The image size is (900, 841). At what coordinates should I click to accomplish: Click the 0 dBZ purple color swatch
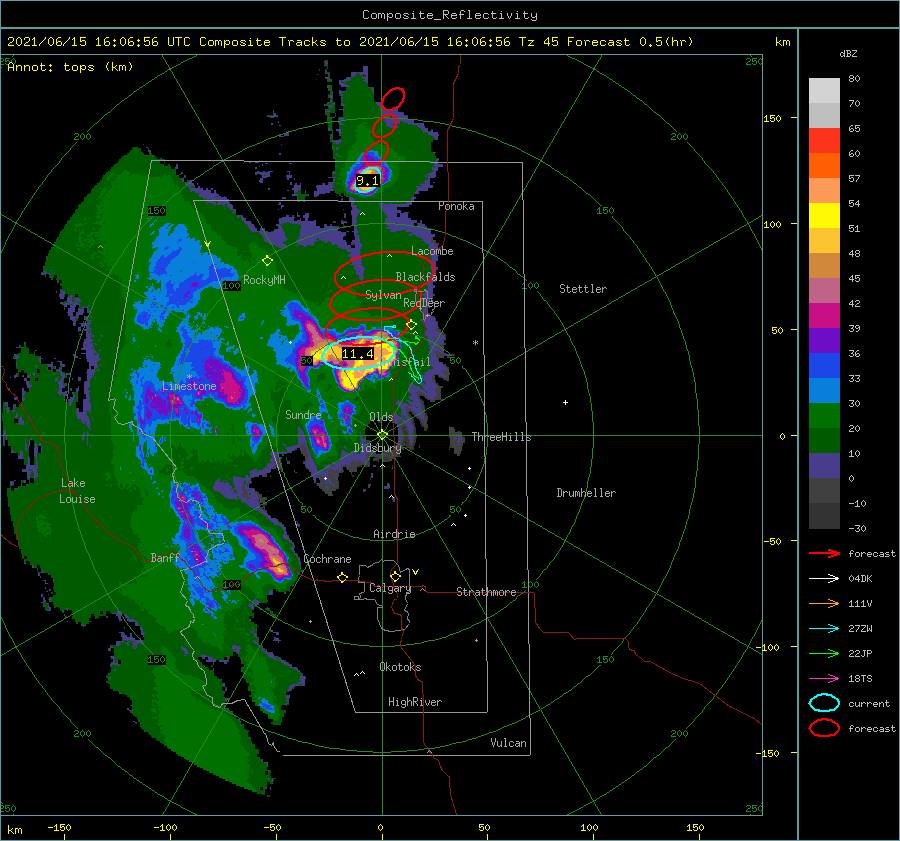[824, 466]
